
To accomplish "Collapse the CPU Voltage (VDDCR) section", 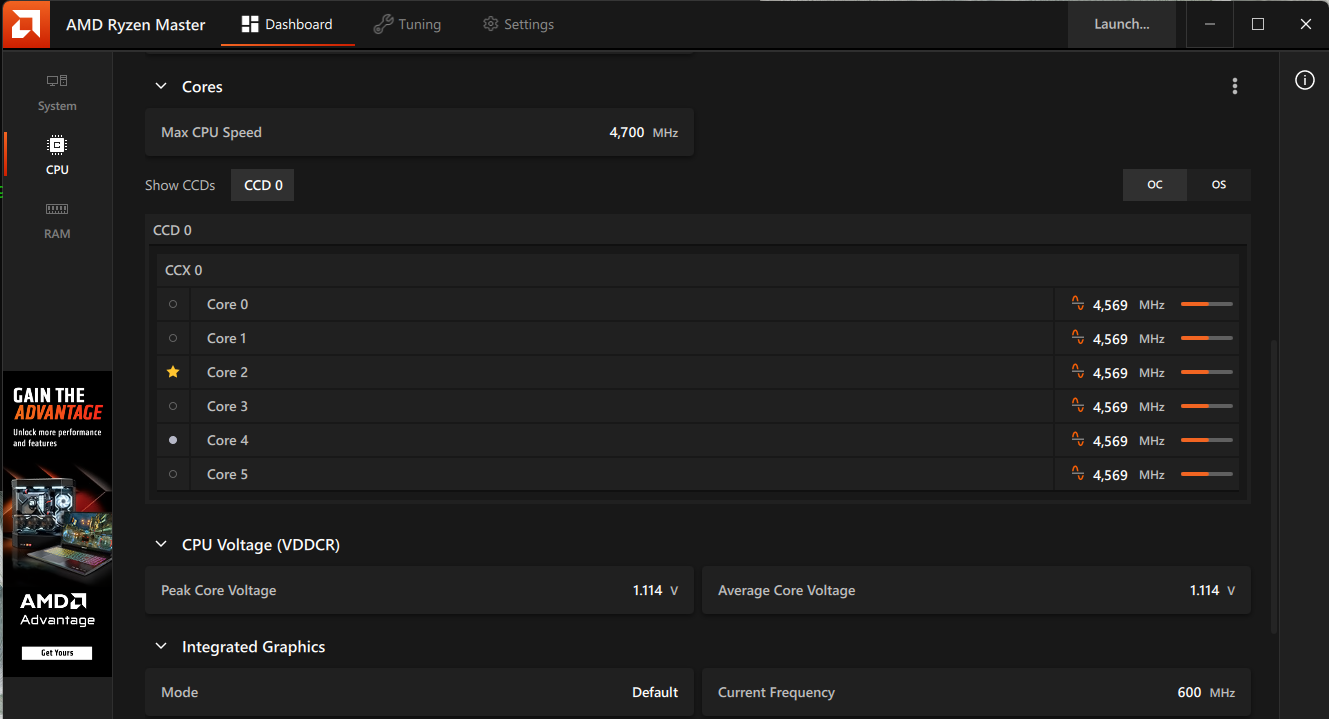I will (x=161, y=545).
